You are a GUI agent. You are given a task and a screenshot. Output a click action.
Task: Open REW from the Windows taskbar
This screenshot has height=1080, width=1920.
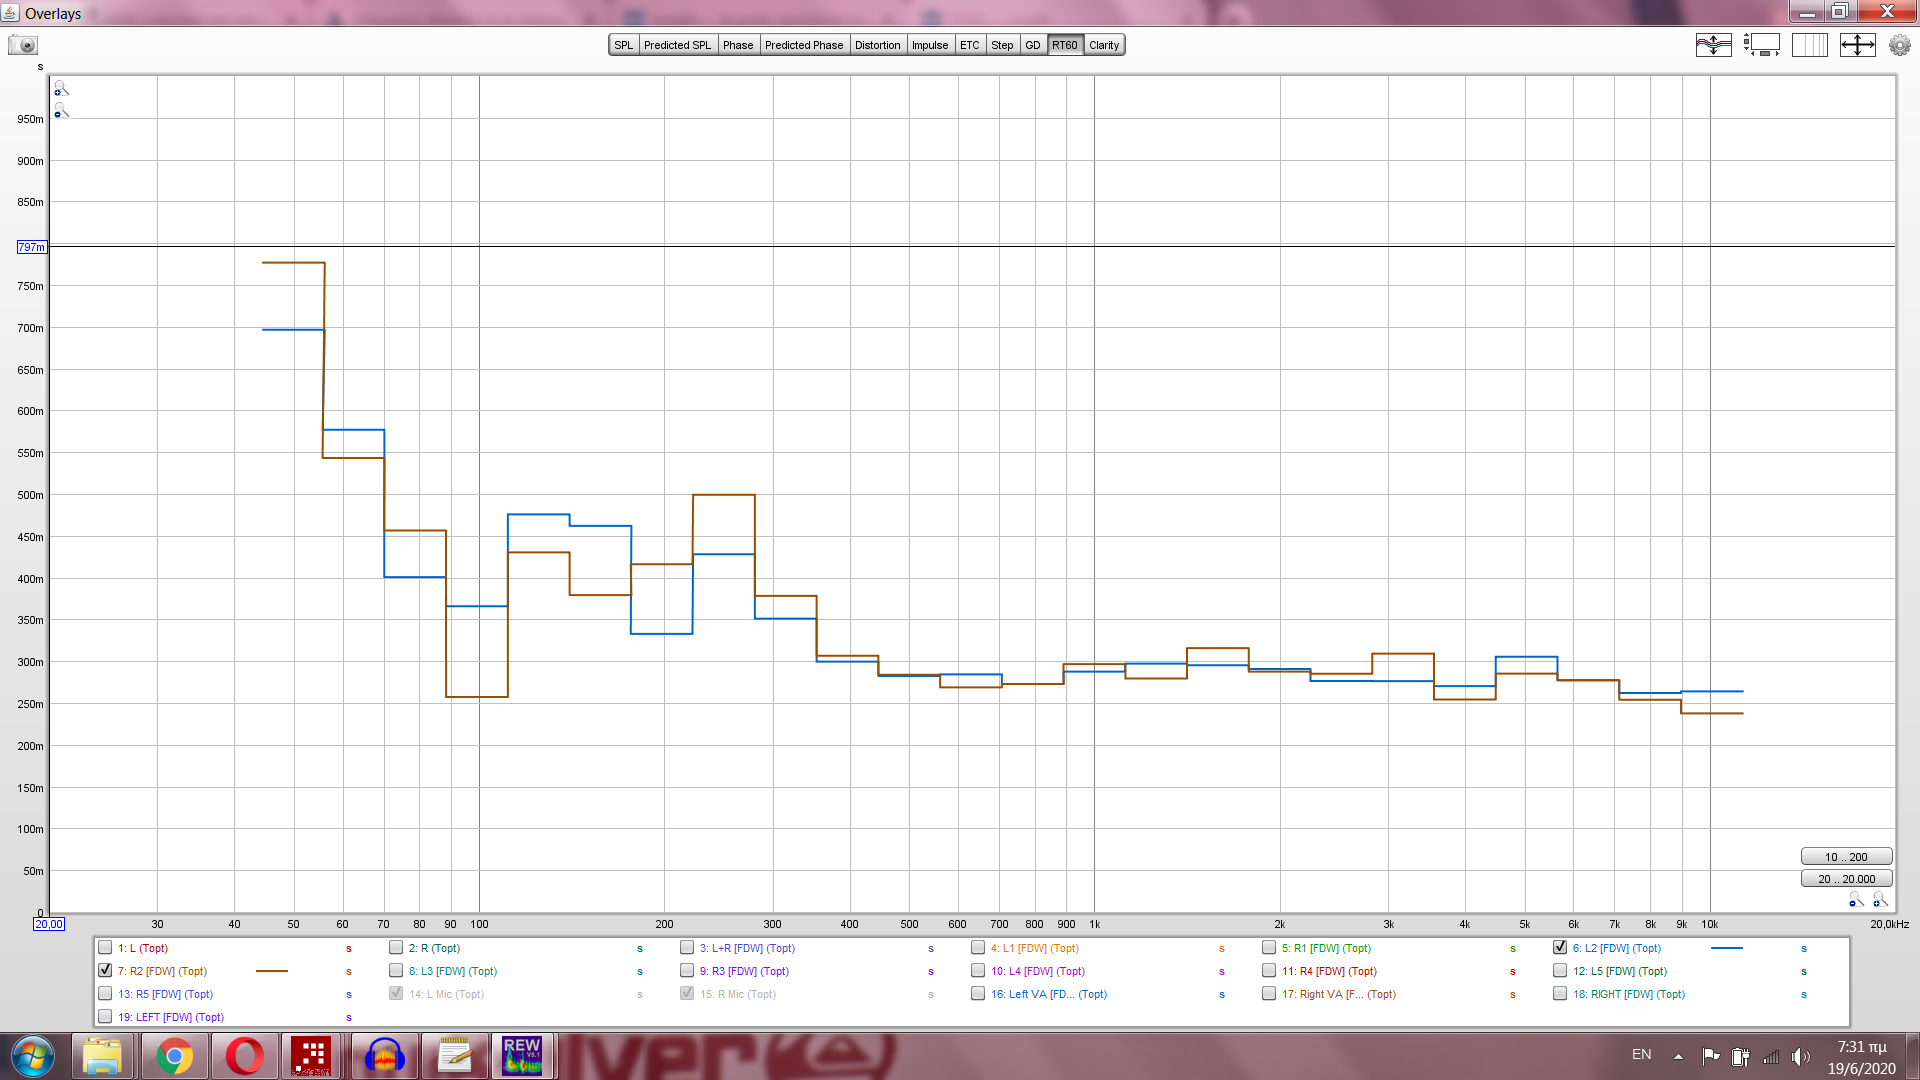[522, 1056]
